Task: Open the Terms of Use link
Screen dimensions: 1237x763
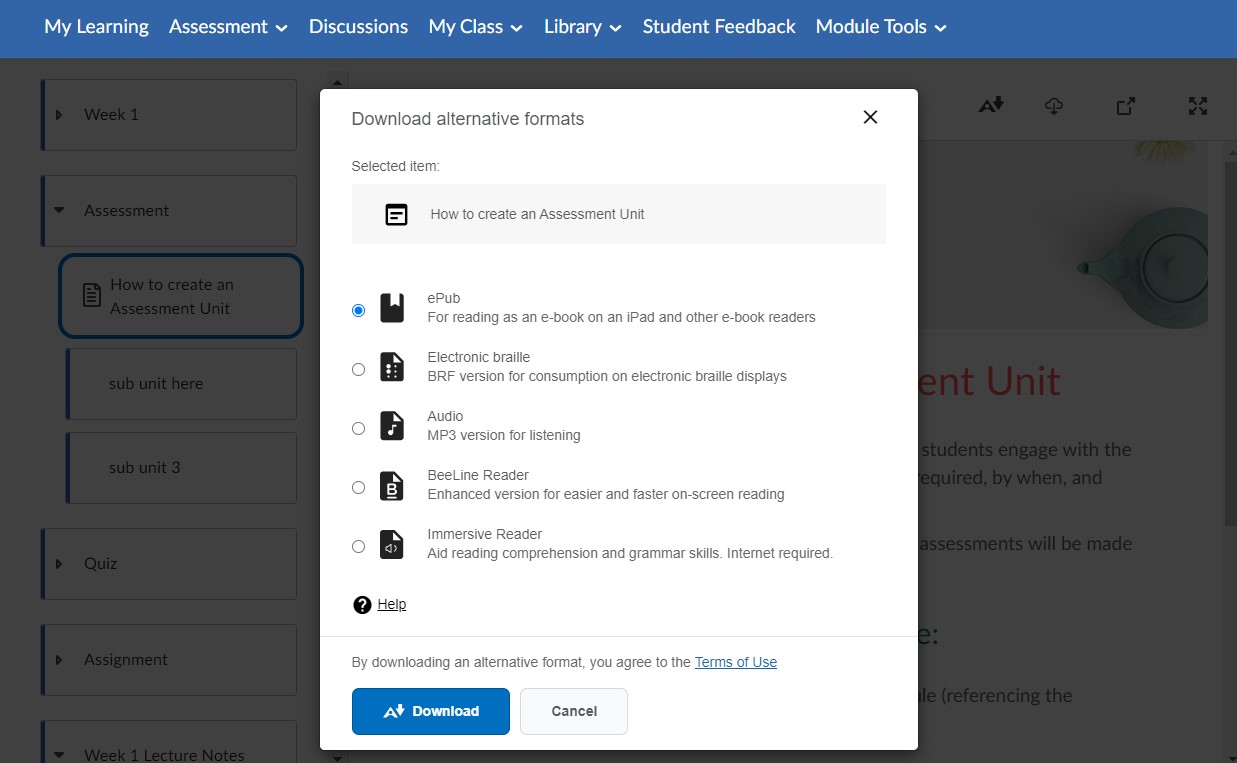Action: [x=736, y=662]
